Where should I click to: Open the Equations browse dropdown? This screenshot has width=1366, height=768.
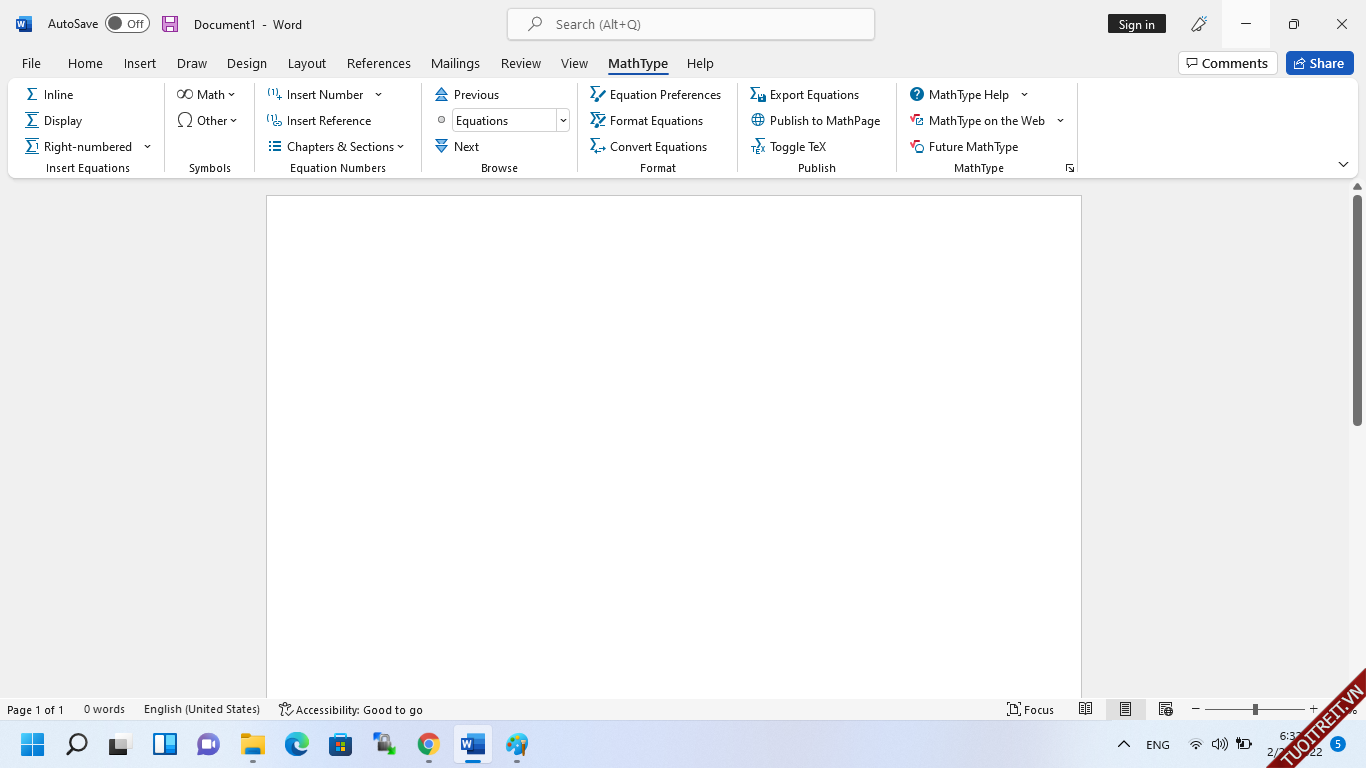tap(563, 120)
